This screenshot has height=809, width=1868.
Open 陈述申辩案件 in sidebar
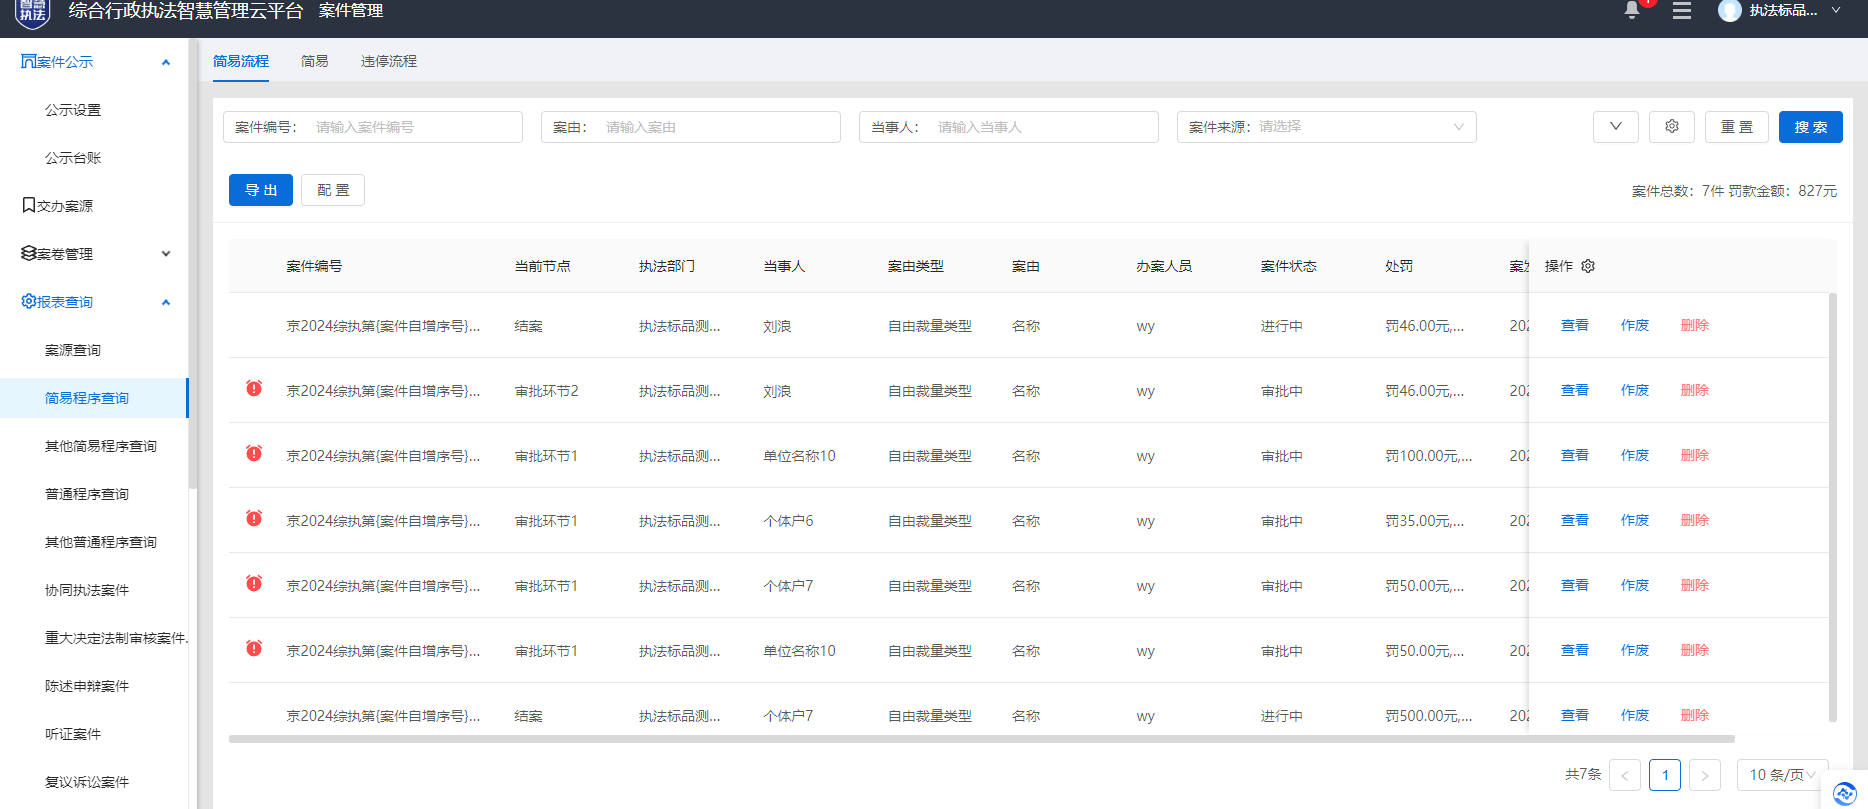[x=87, y=686]
